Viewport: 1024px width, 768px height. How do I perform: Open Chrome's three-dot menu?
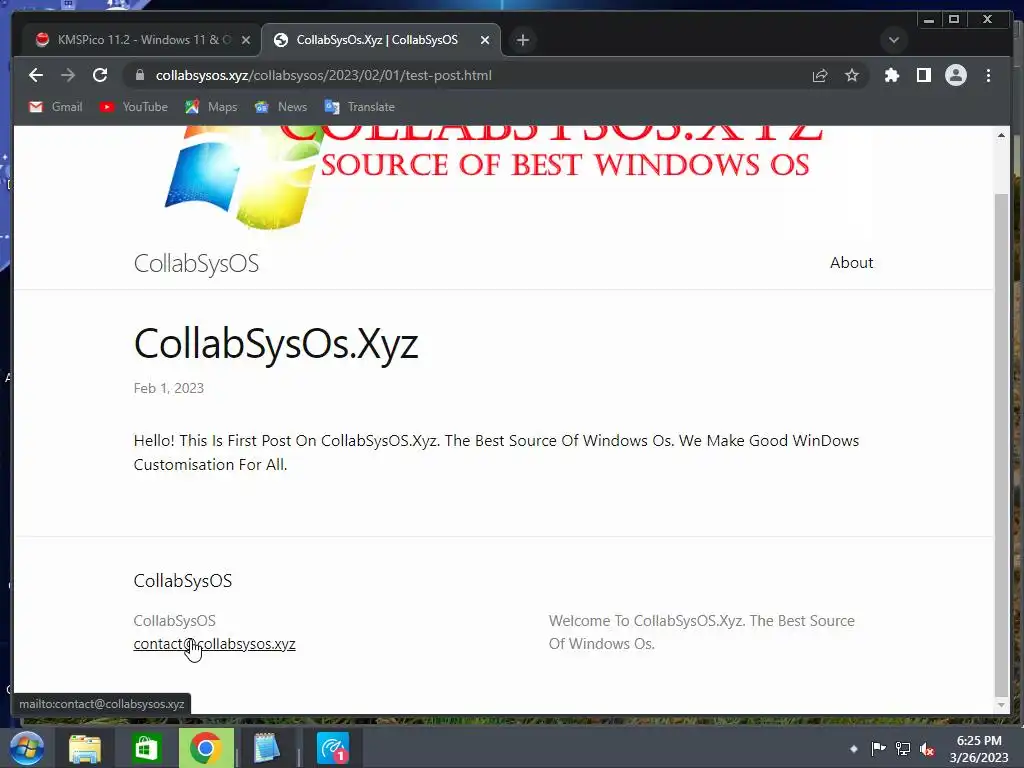pyautogui.click(x=988, y=76)
